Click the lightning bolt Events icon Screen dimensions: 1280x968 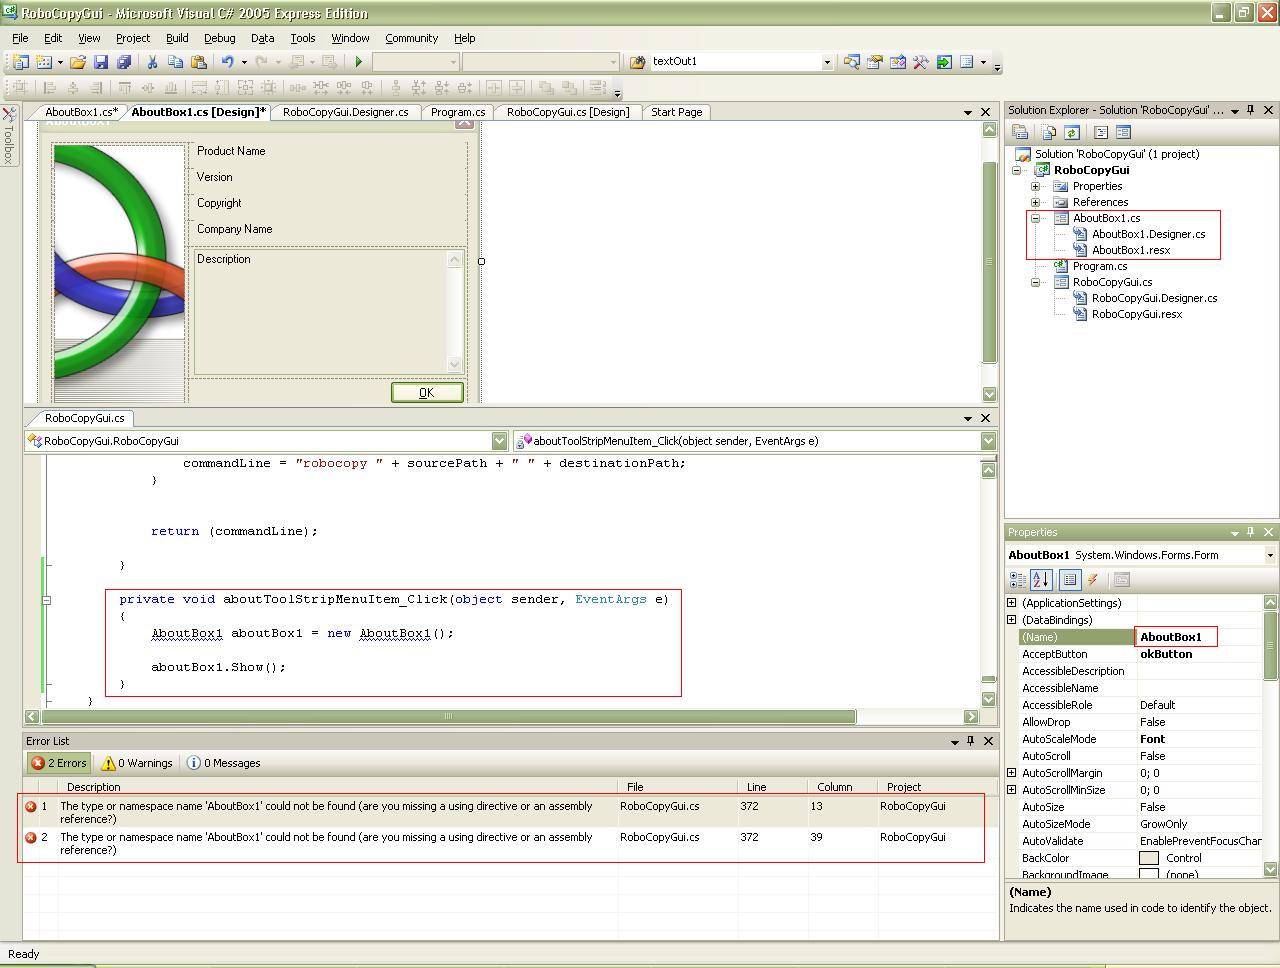1093,579
